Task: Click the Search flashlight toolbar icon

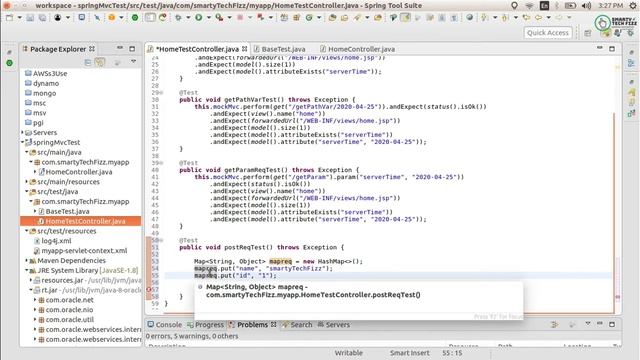Action: (x=357, y=18)
